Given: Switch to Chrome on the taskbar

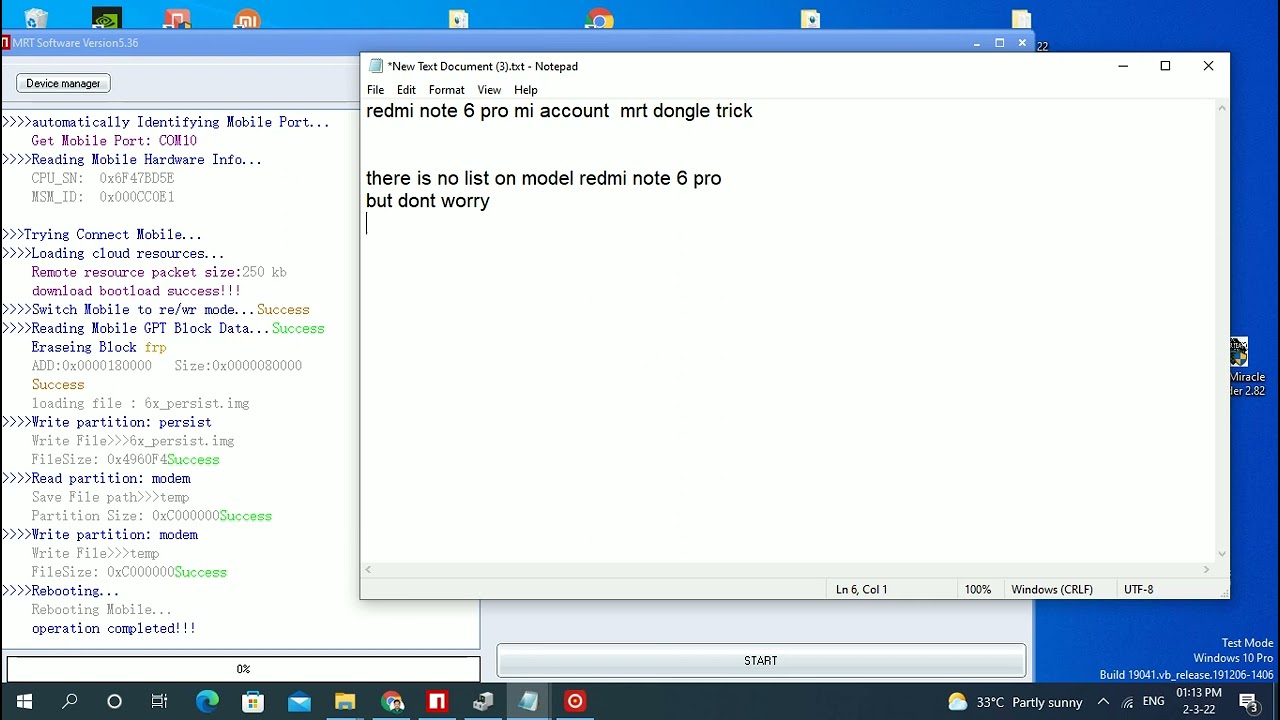Looking at the screenshot, I should pos(391,702).
